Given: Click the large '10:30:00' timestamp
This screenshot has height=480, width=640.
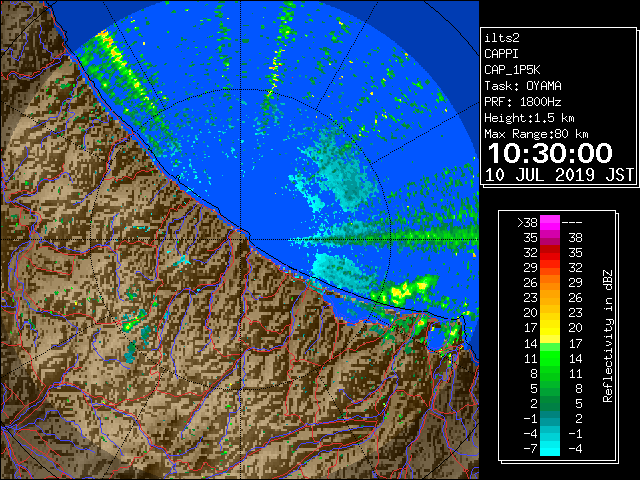Looking at the screenshot, I should [550, 153].
